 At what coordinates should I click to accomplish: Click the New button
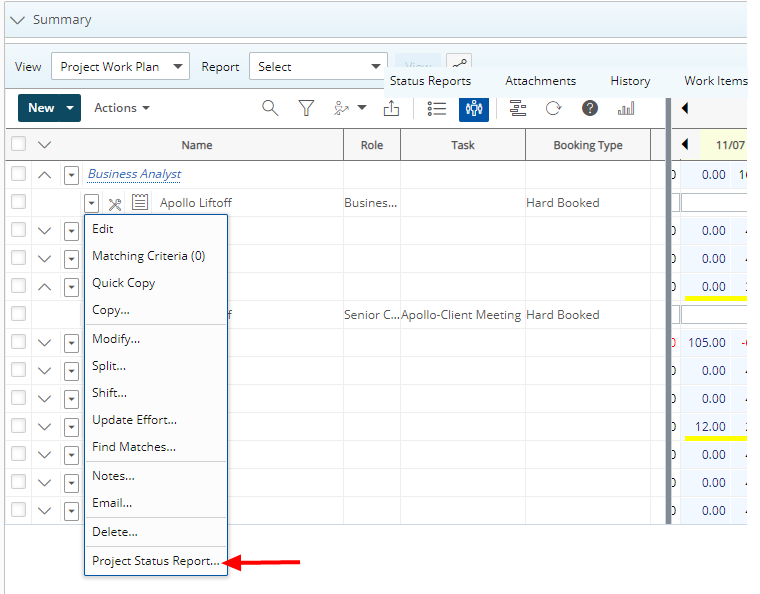pos(39,108)
